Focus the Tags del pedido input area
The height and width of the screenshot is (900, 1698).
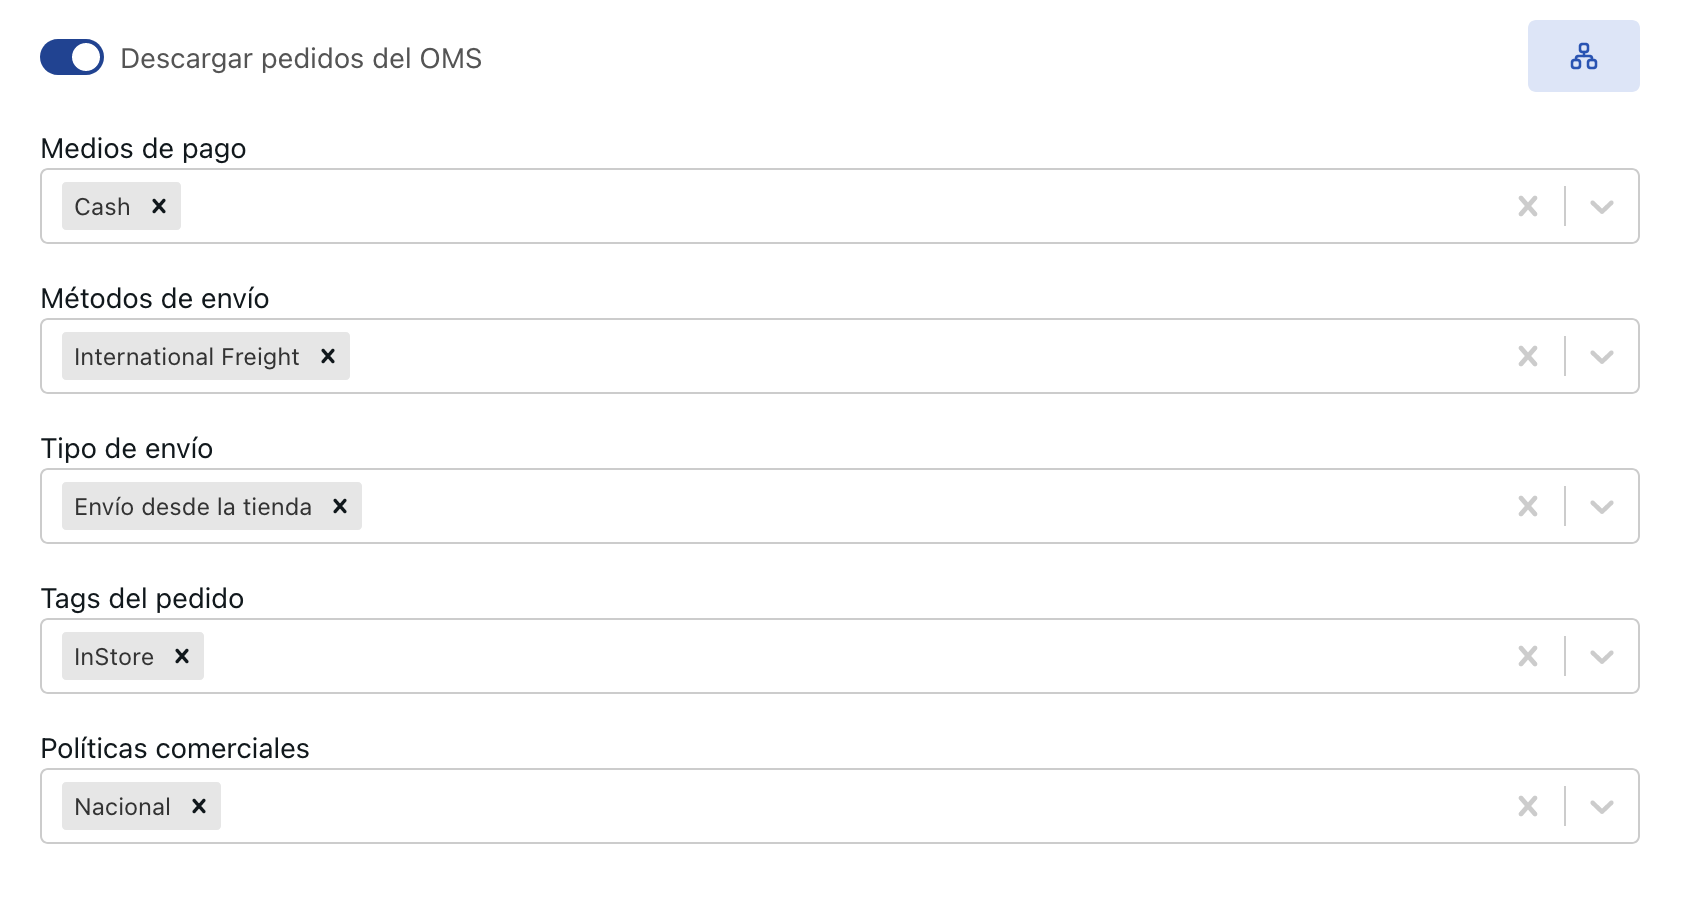[800, 656]
